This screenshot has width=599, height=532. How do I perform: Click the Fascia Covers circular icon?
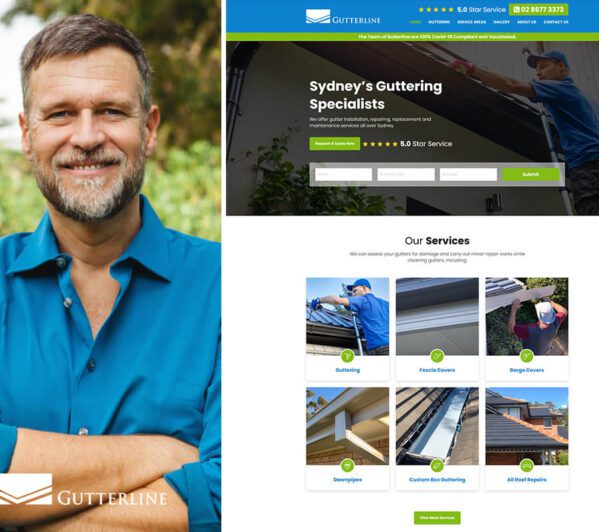pos(437,356)
